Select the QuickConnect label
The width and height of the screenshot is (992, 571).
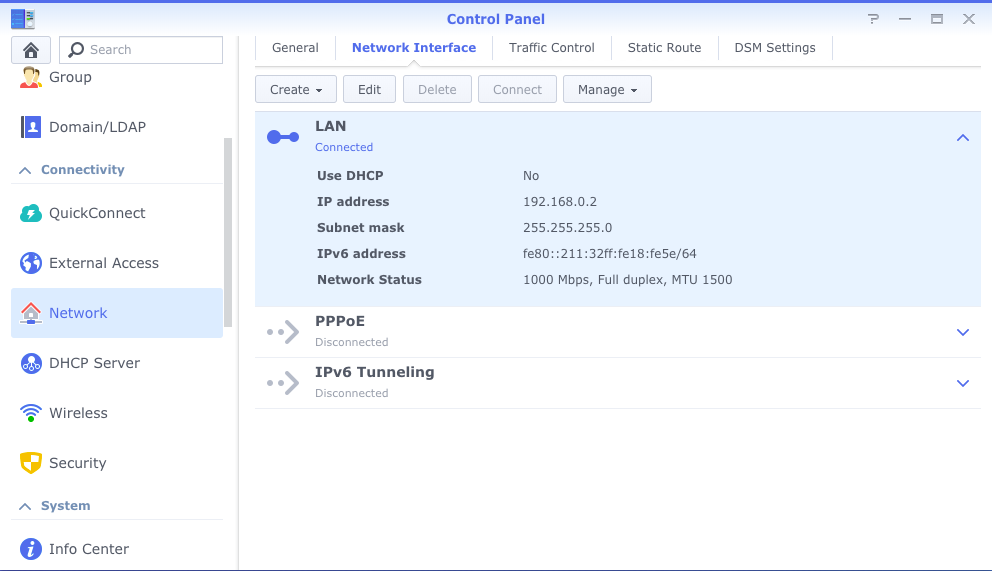tap(97, 213)
